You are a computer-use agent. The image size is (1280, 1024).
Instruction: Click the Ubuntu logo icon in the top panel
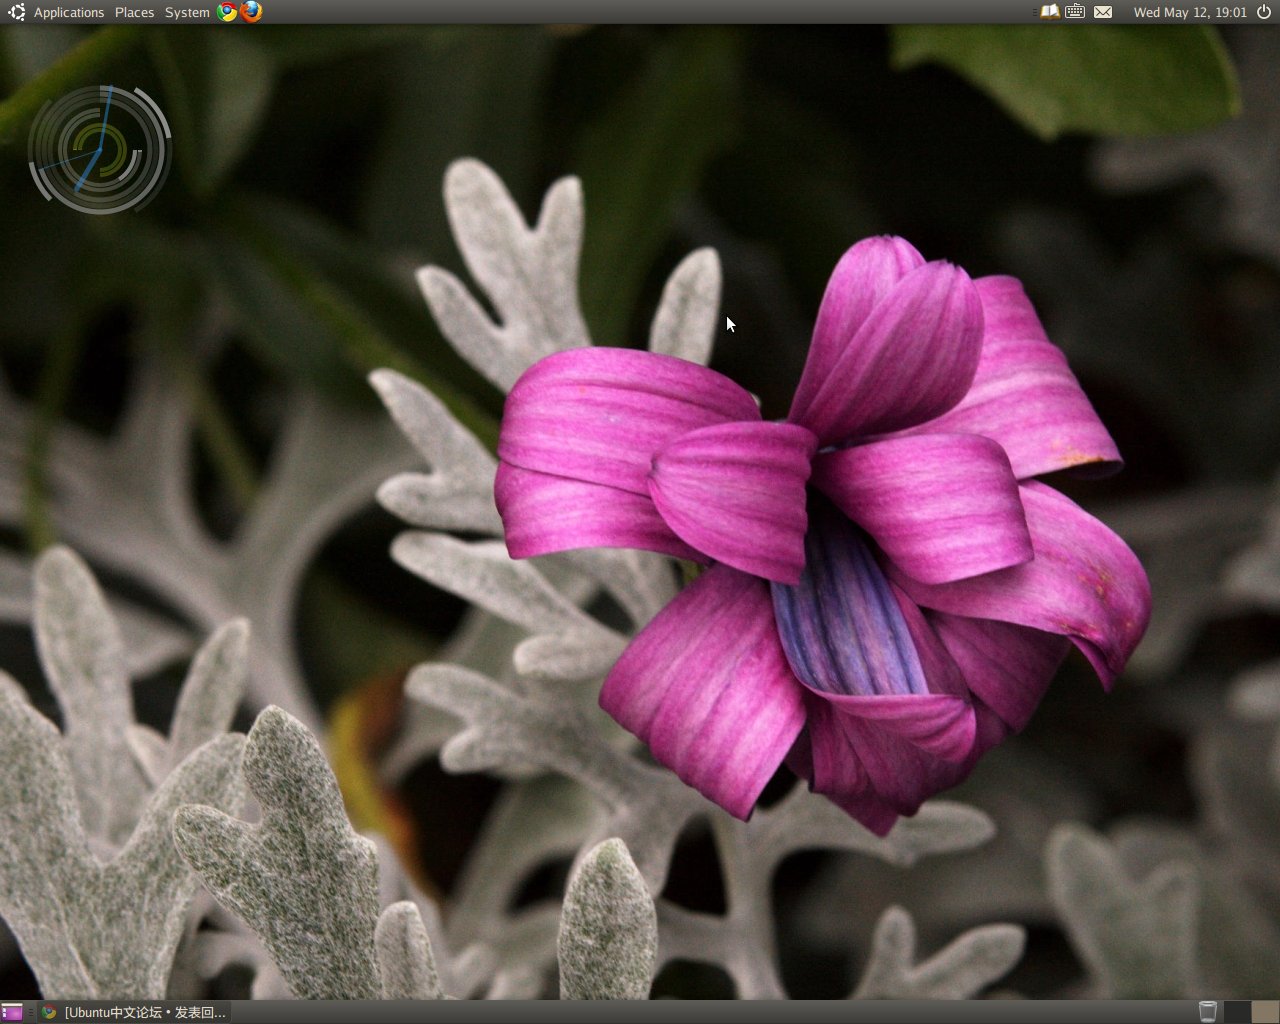pyautogui.click(x=16, y=12)
